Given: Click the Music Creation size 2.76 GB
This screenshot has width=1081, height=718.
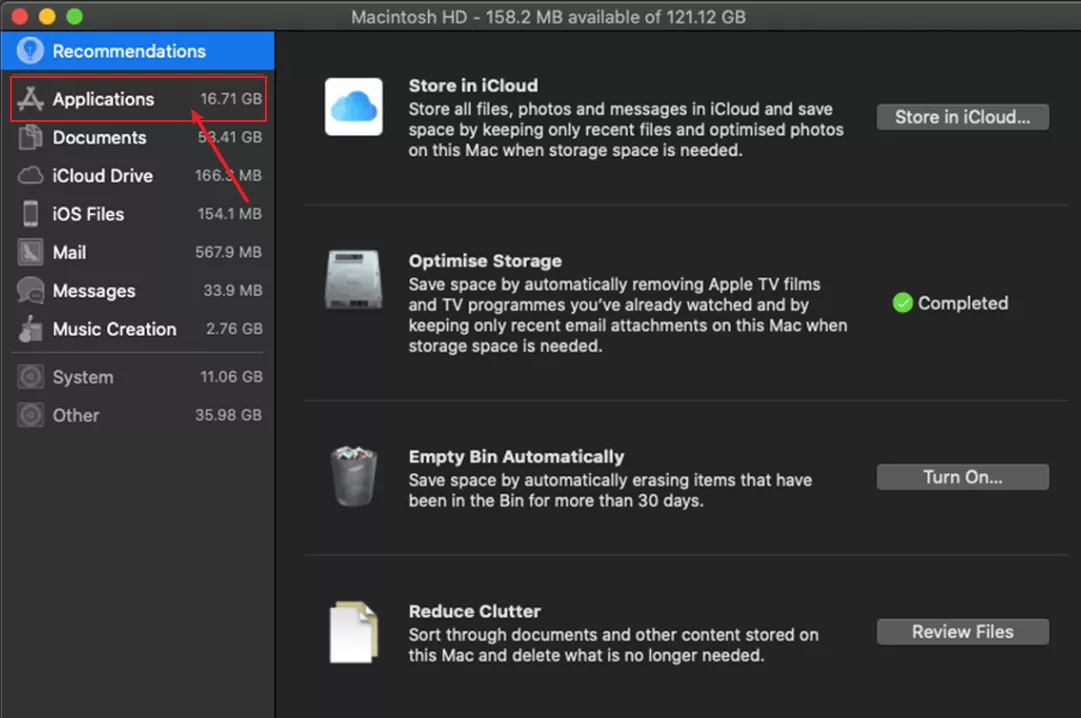Looking at the screenshot, I should pyautogui.click(x=234, y=329).
